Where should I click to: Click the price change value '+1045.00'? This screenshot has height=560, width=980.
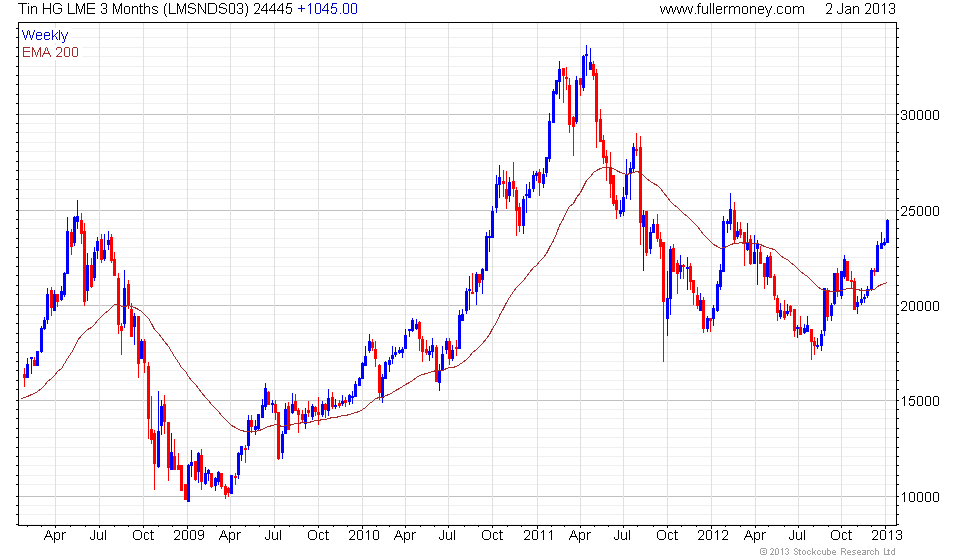coord(328,9)
